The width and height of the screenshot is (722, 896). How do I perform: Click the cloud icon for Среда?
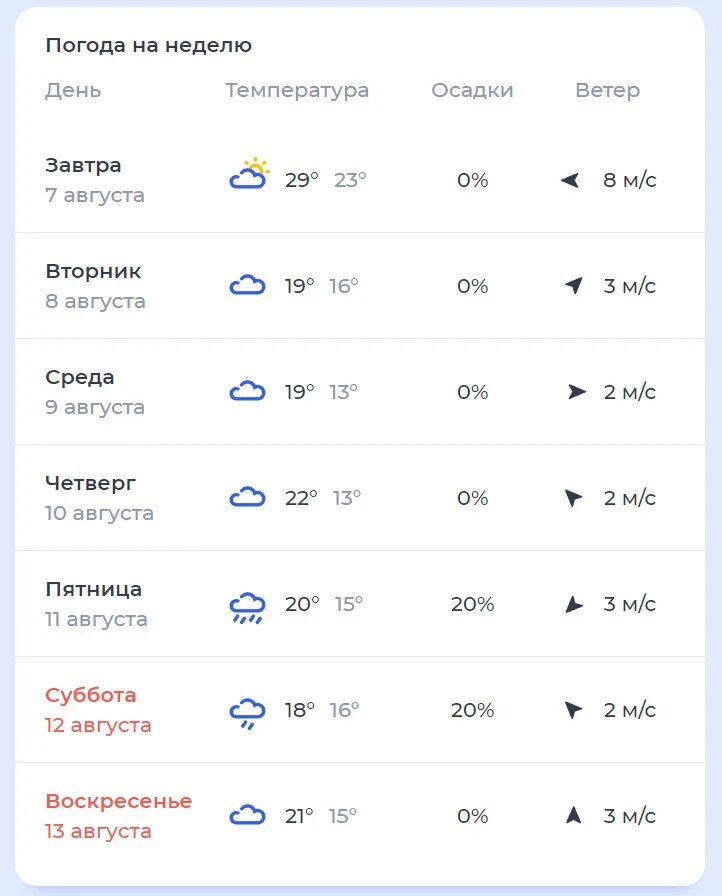click(247, 392)
